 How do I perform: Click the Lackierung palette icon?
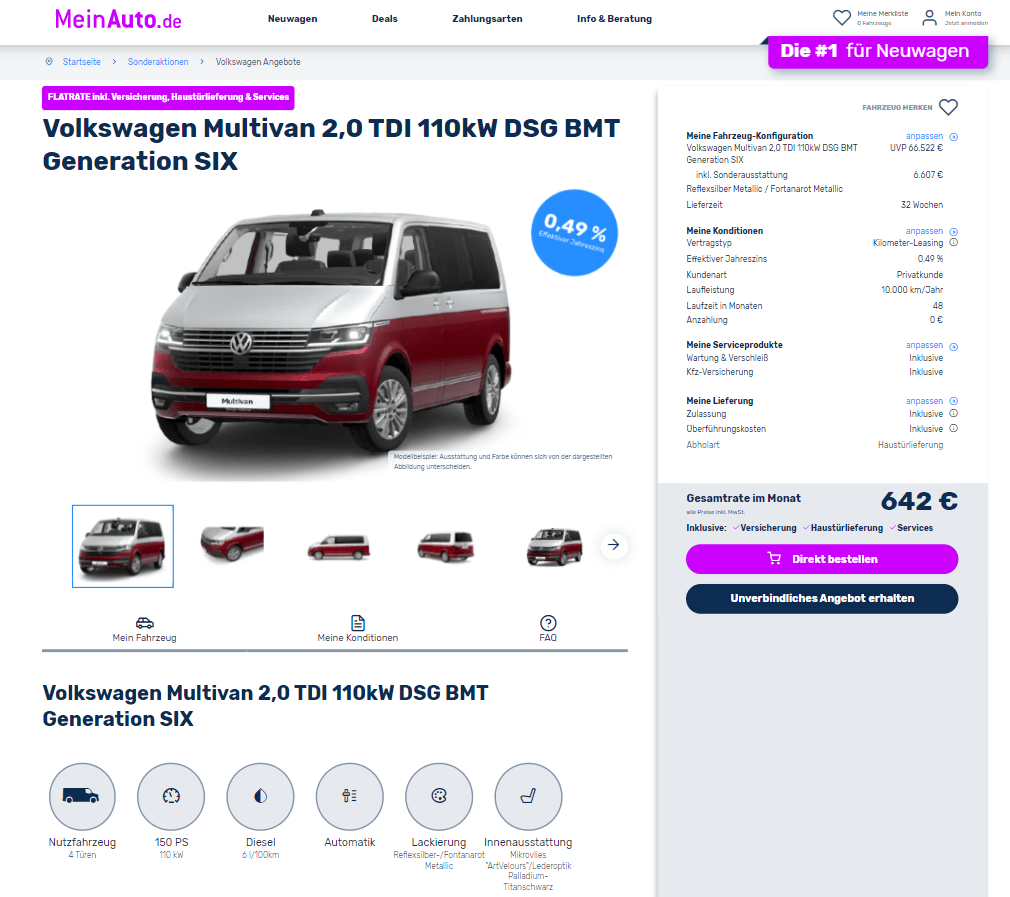click(x=439, y=796)
